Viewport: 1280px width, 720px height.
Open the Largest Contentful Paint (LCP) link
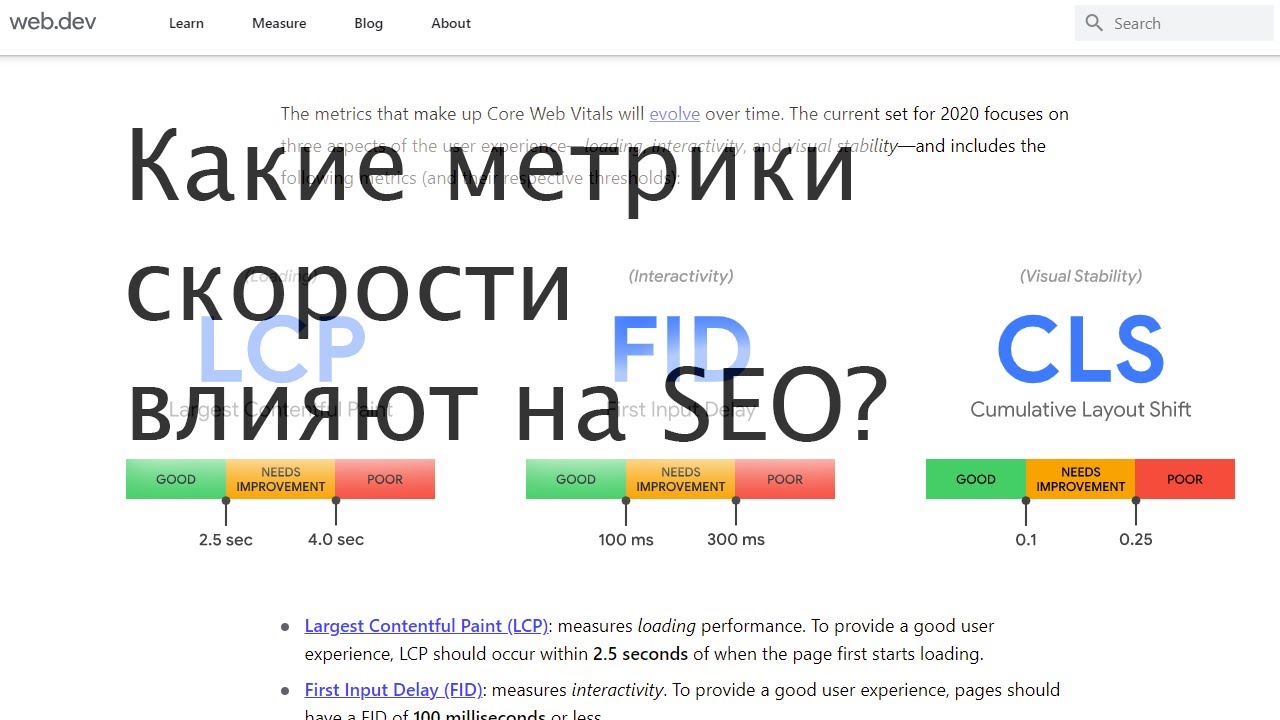pos(427,626)
